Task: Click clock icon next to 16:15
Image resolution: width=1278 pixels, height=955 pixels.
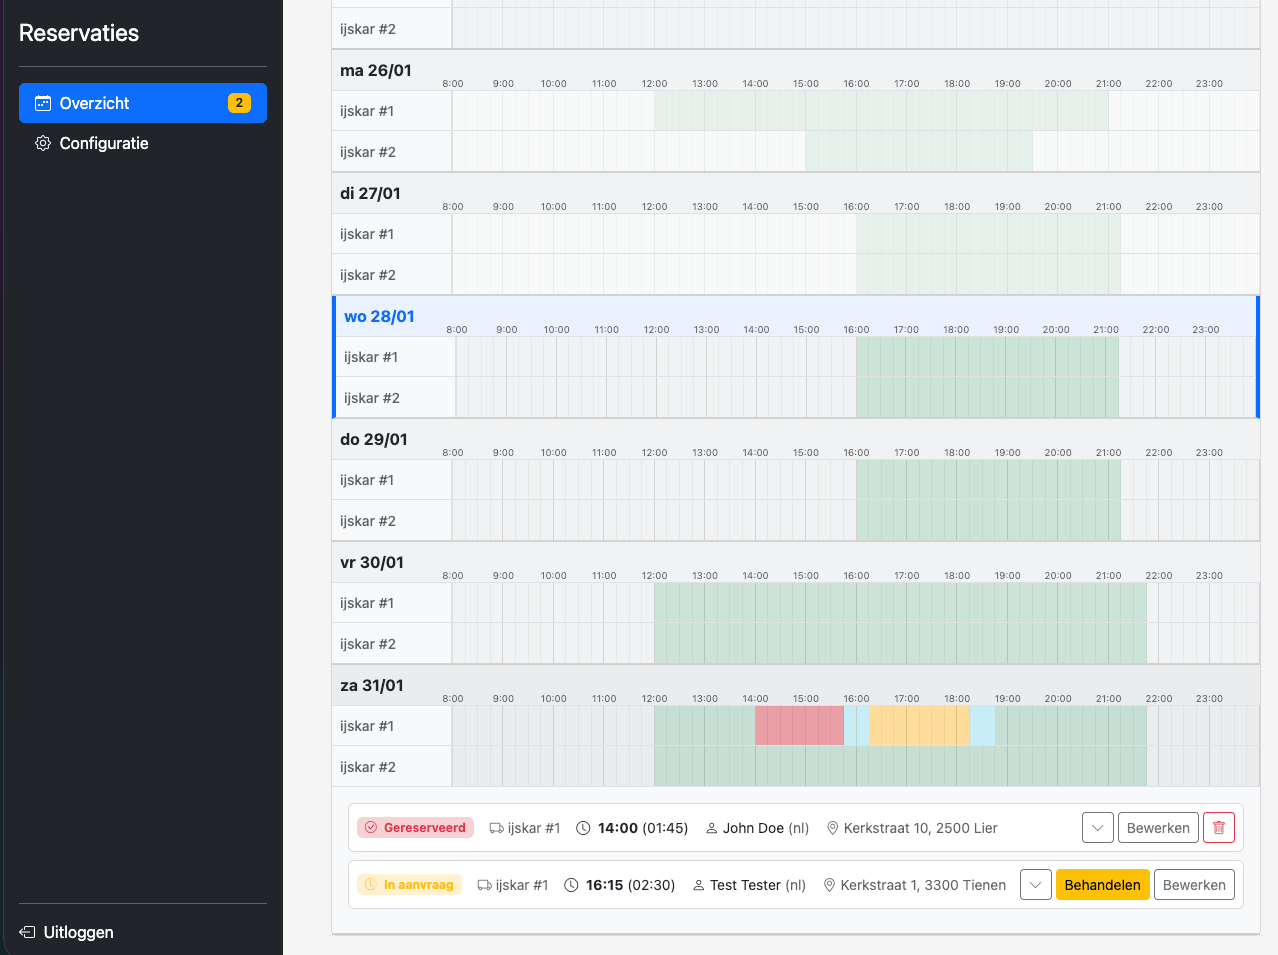Action: click(572, 885)
